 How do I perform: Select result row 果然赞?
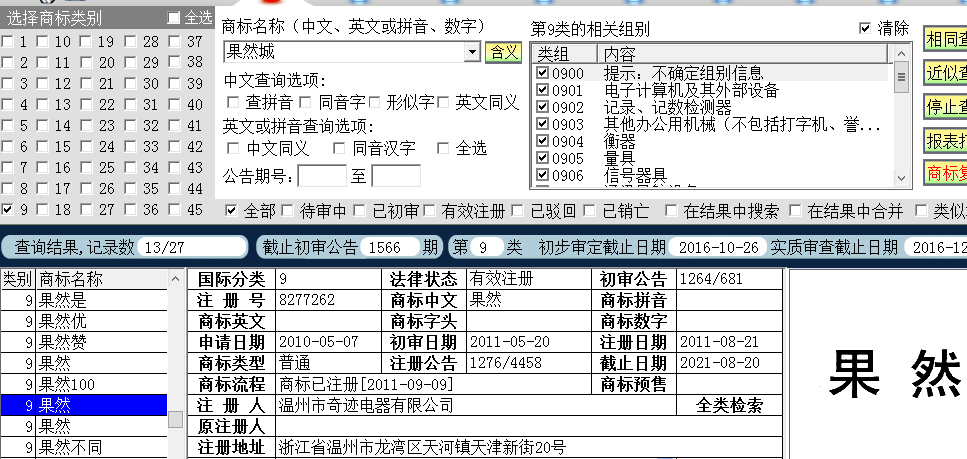[84, 342]
